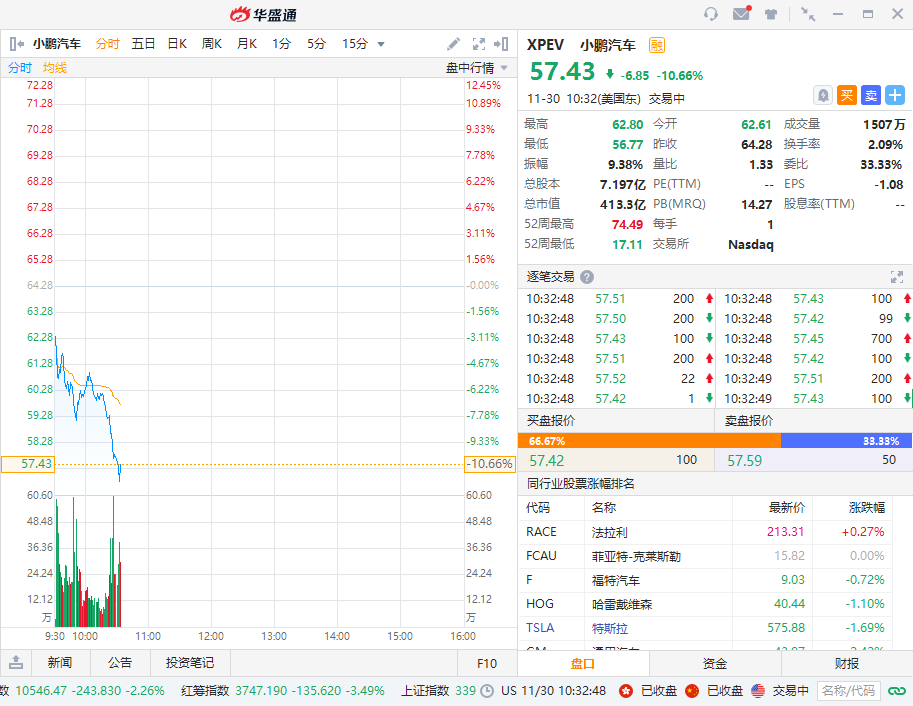Open help for 逐笔交易
This screenshot has width=913, height=706.
pos(587,277)
